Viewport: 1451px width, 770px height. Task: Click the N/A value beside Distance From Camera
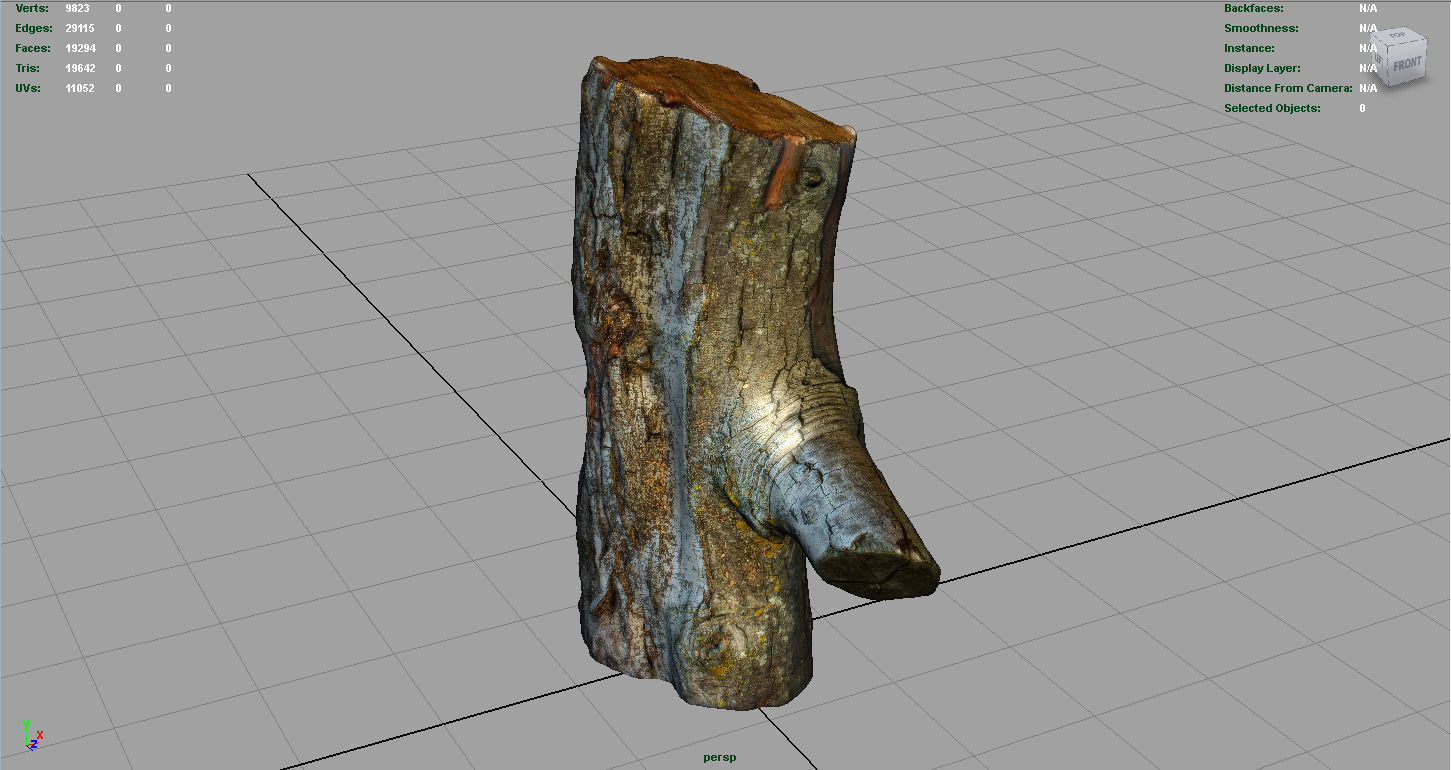(1368, 88)
